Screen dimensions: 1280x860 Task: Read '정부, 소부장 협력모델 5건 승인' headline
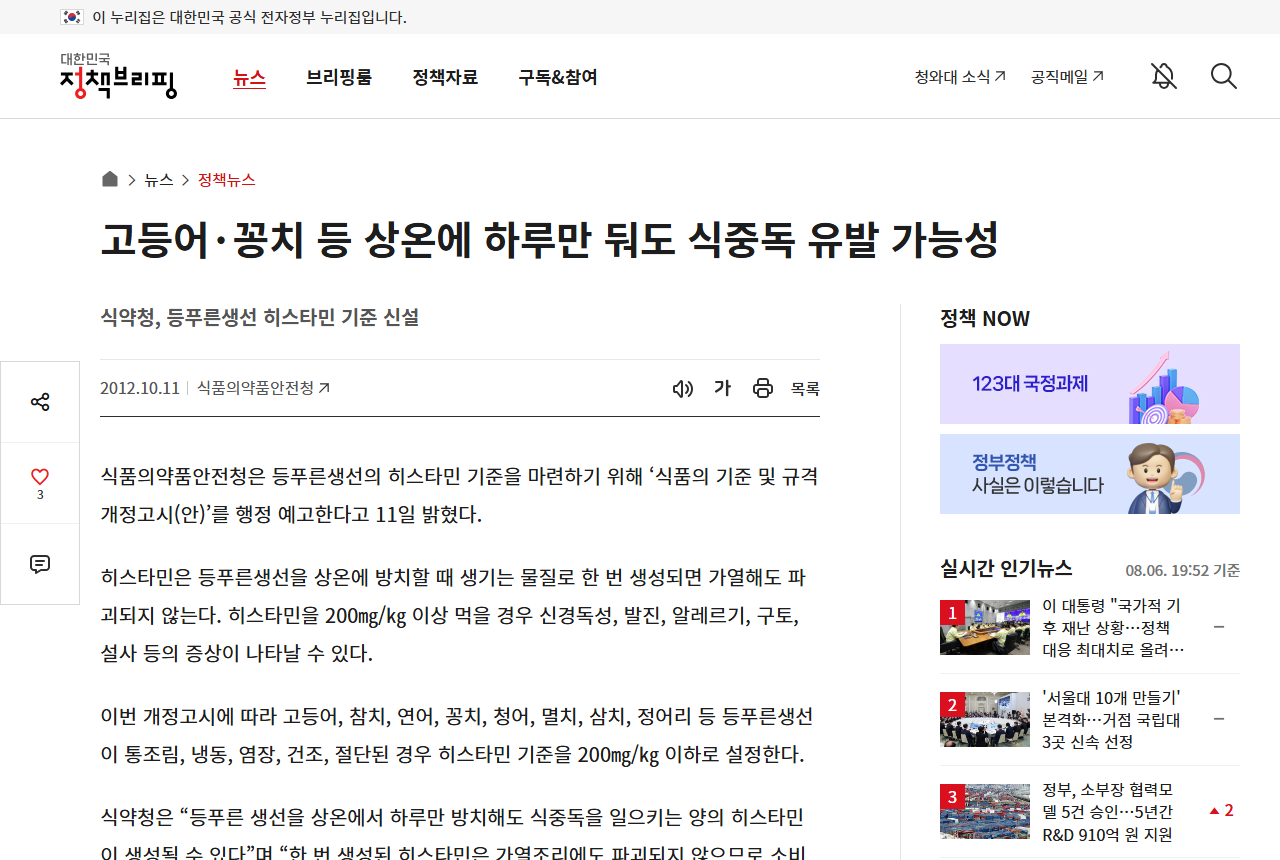tap(1108, 811)
